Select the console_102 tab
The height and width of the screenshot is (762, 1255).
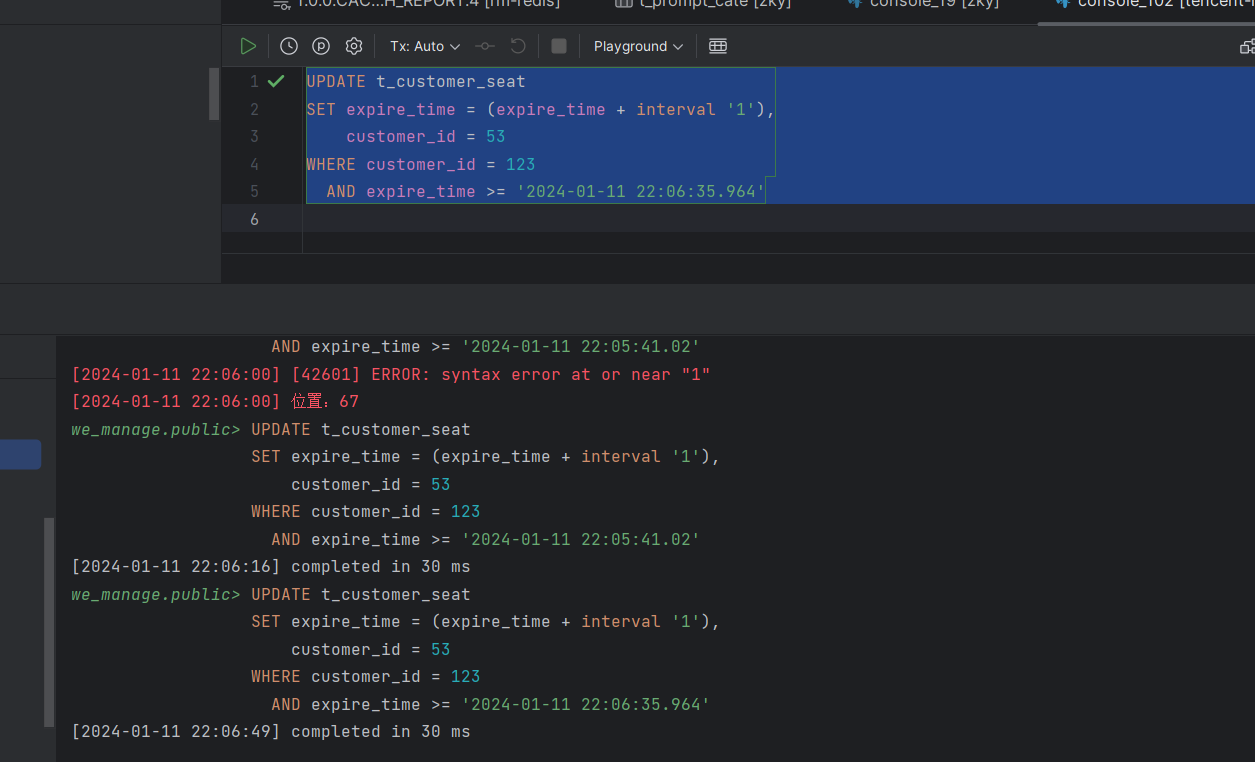pos(1150,4)
